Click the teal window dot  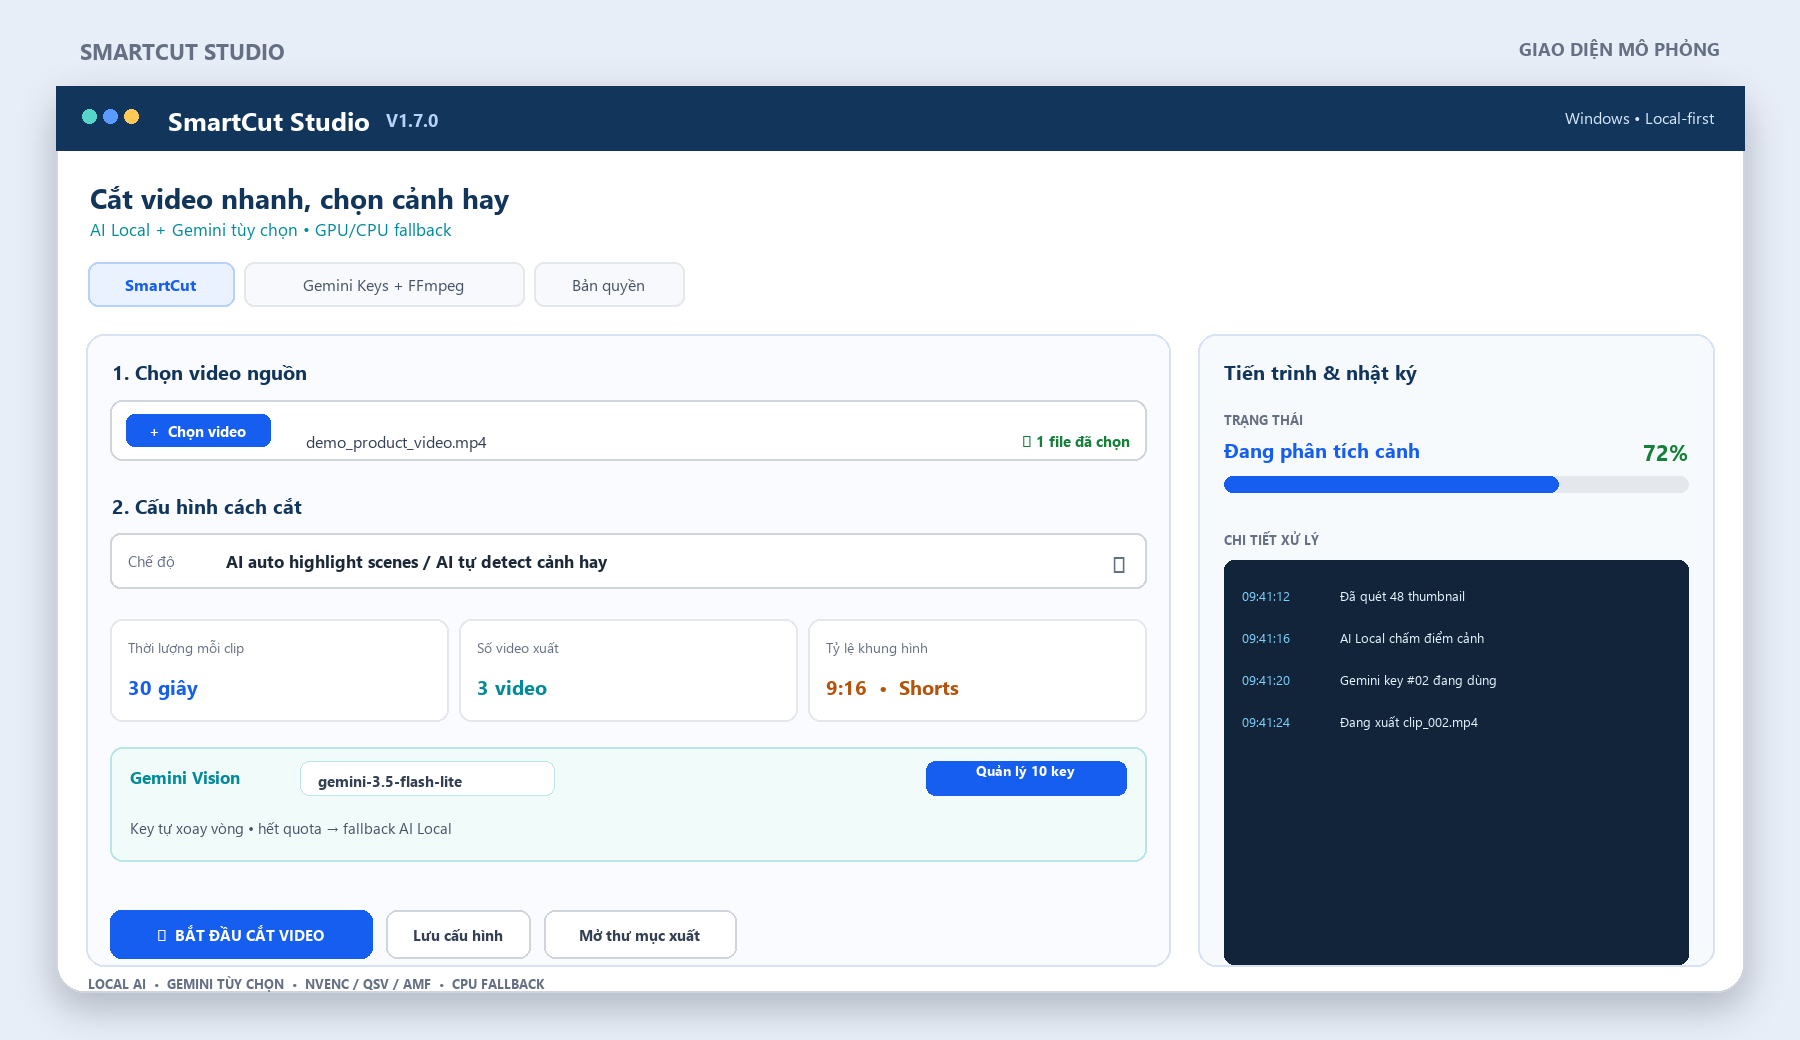pos(89,117)
